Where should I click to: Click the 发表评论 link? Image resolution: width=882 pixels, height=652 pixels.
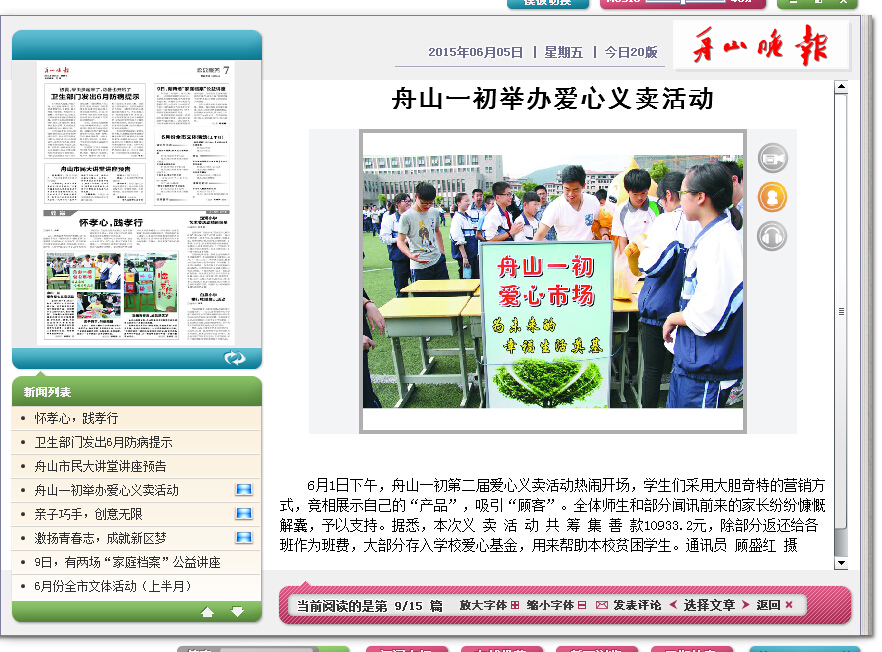pos(637,605)
